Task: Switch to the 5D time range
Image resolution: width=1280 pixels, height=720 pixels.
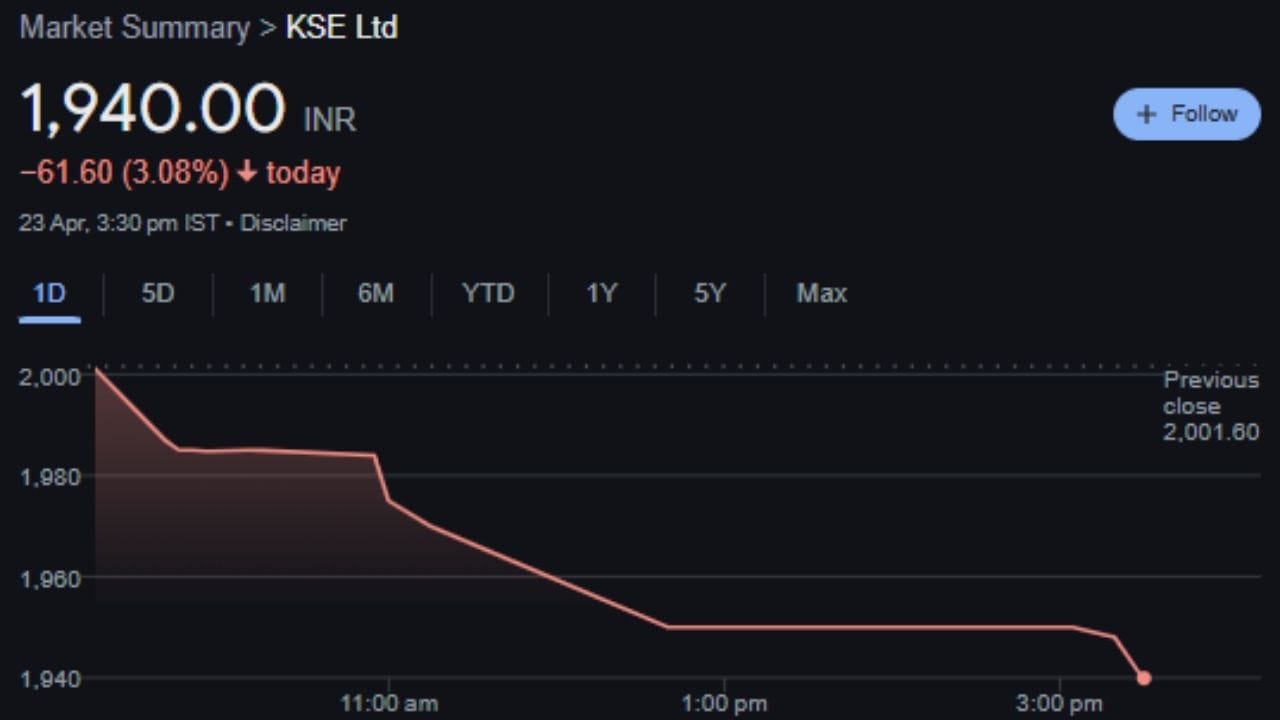Action: coord(157,293)
